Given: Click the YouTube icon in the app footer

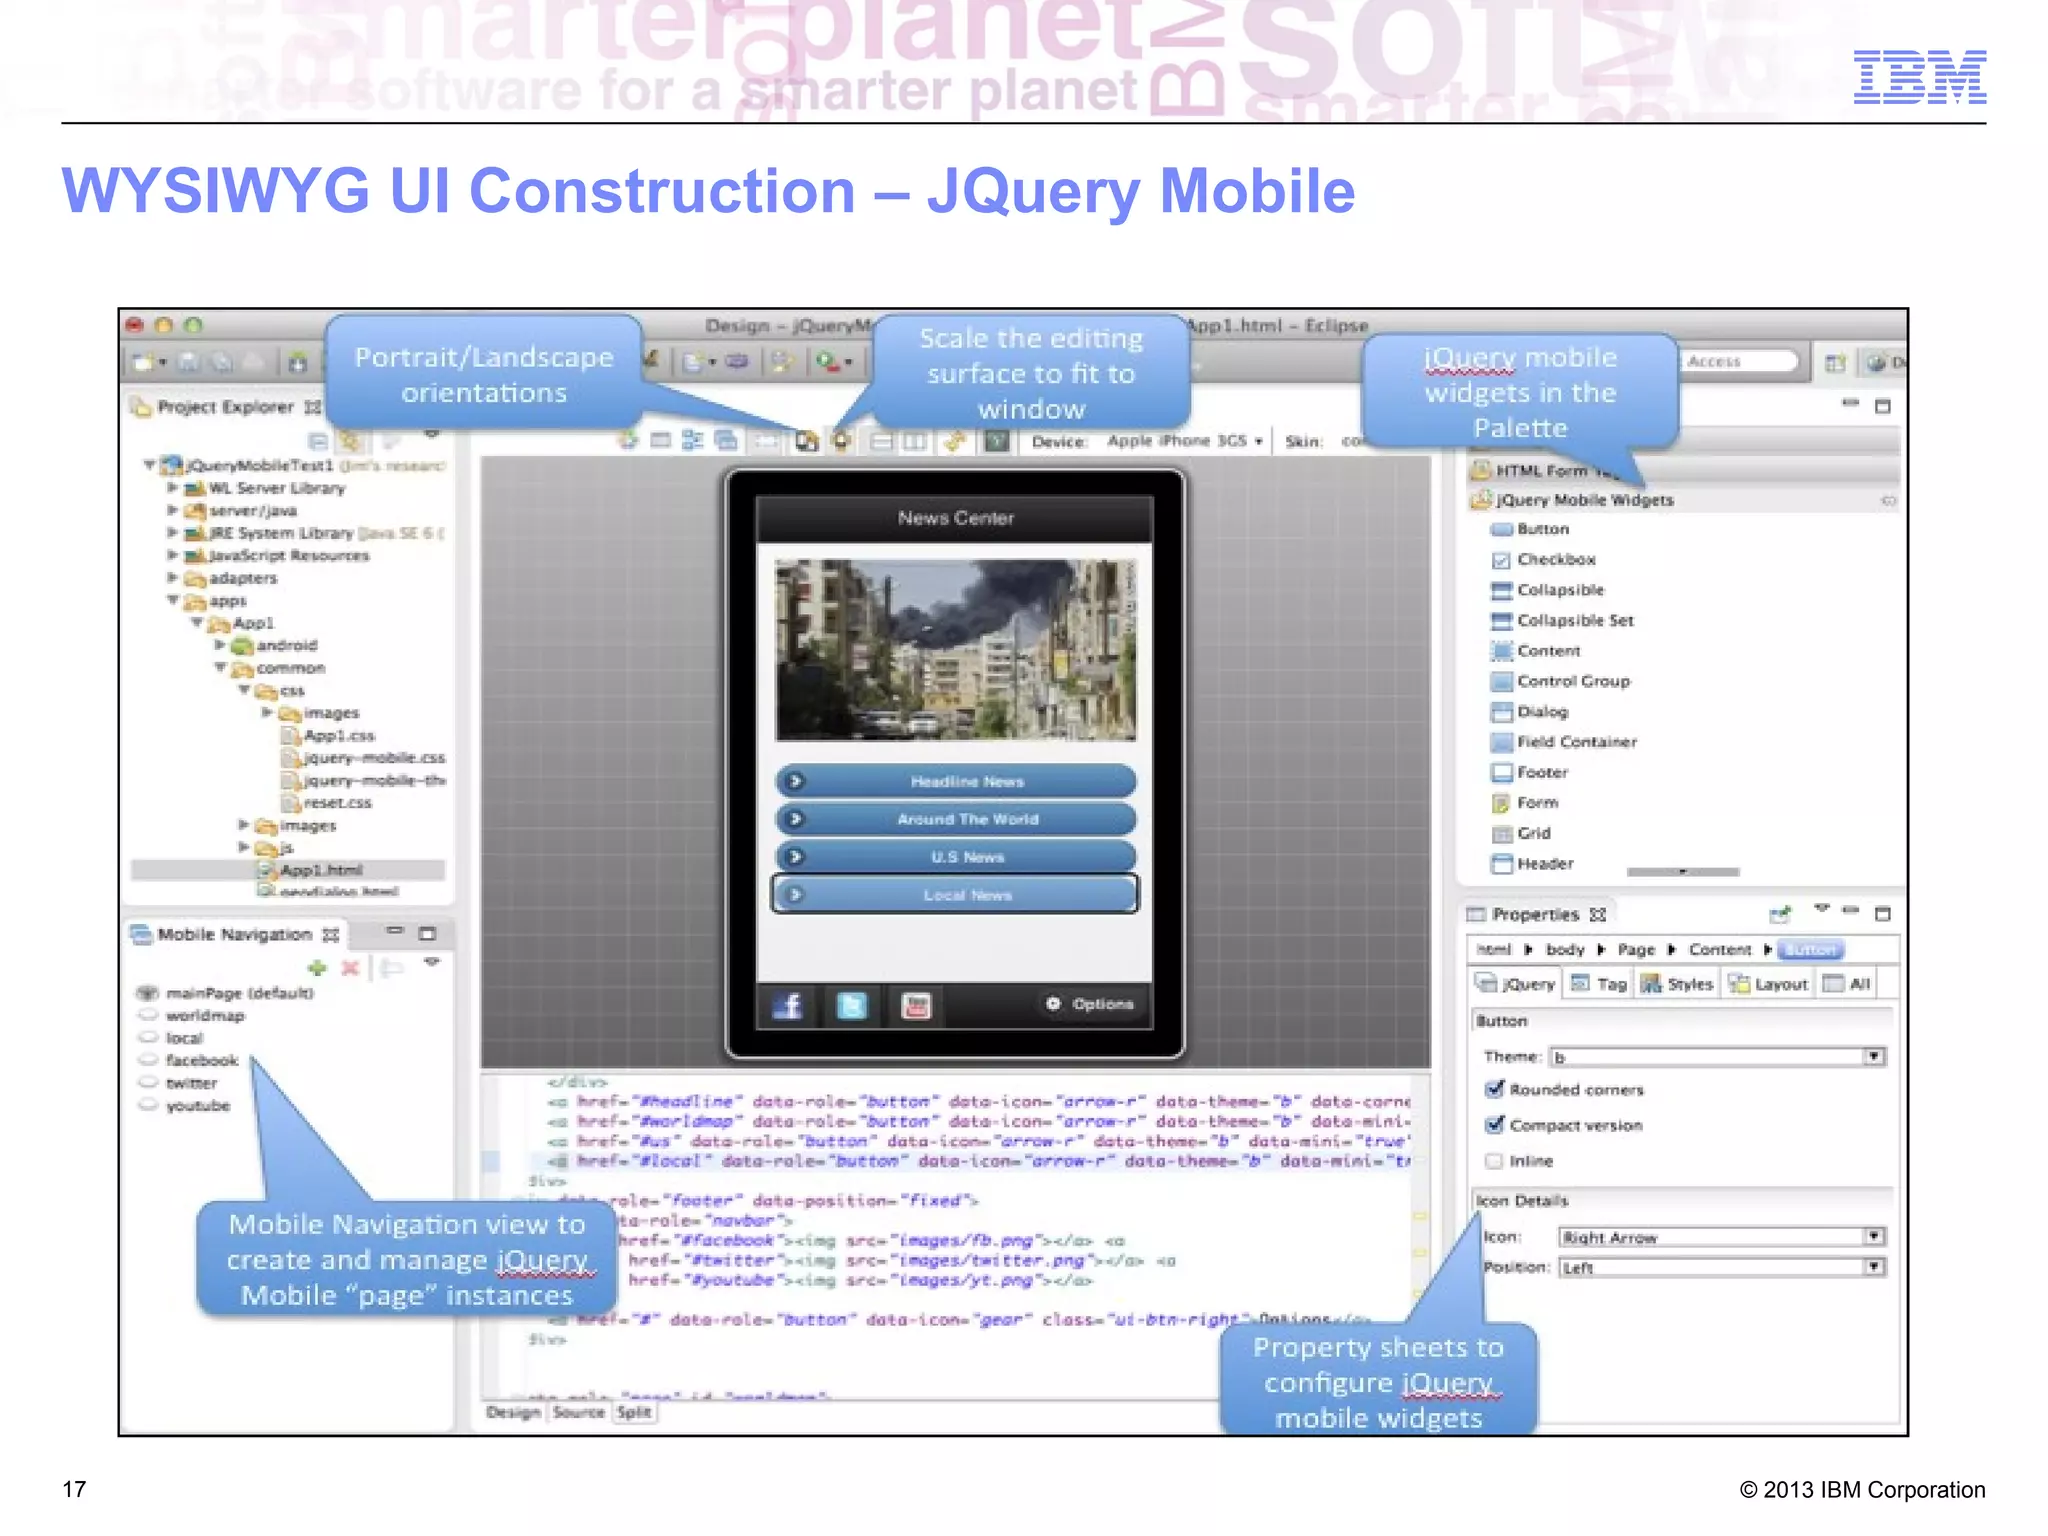Looking at the screenshot, I should [916, 1005].
